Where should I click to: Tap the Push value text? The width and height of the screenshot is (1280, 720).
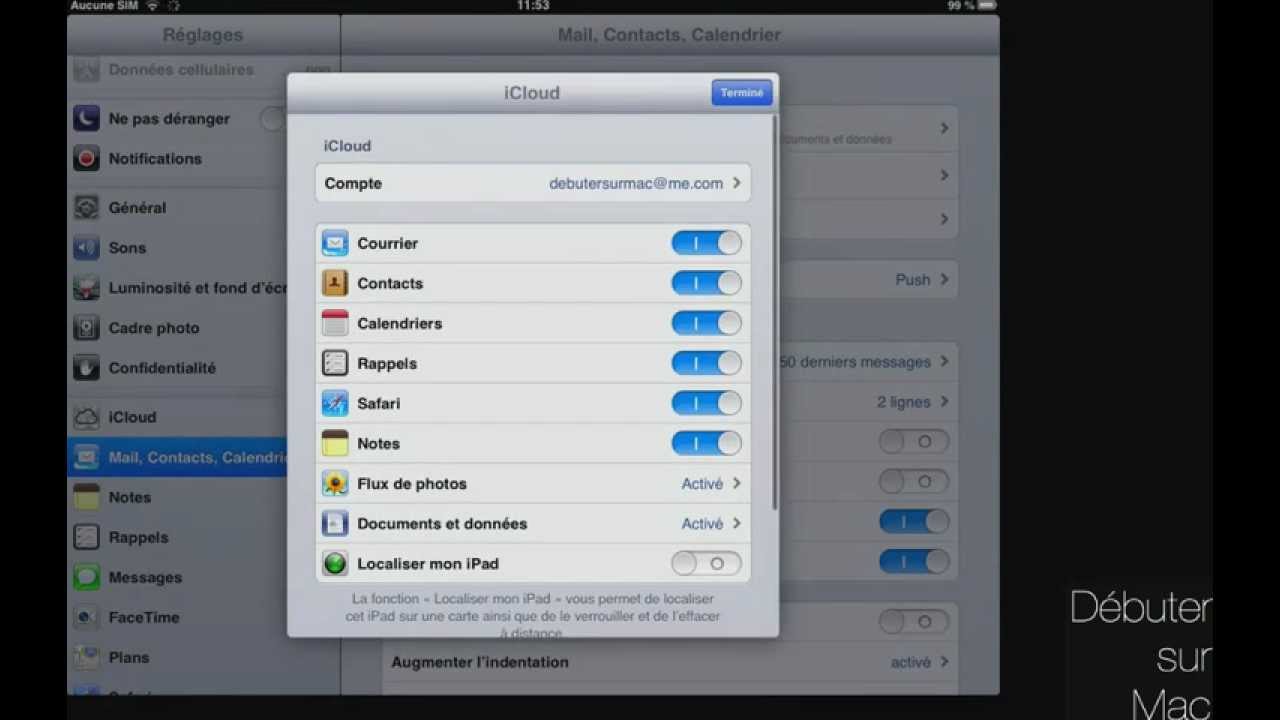pyautogui.click(x=913, y=279)
